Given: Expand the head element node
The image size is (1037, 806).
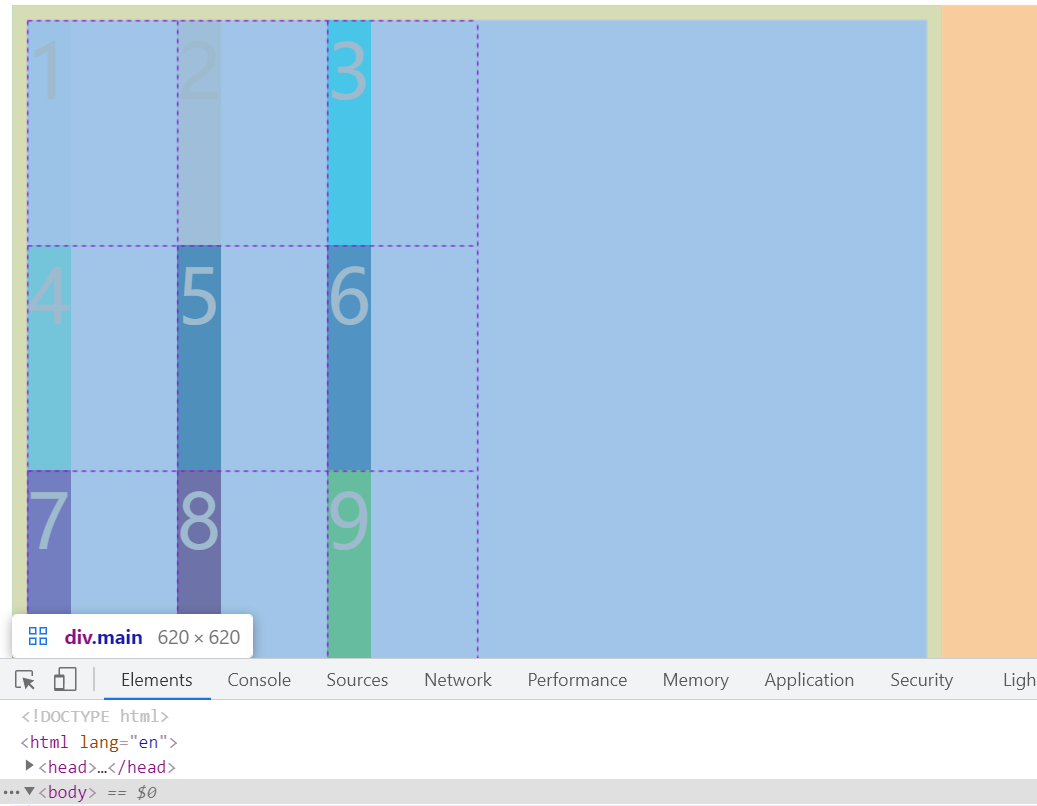Looking at the screenshot, I should tap(30, 767).
